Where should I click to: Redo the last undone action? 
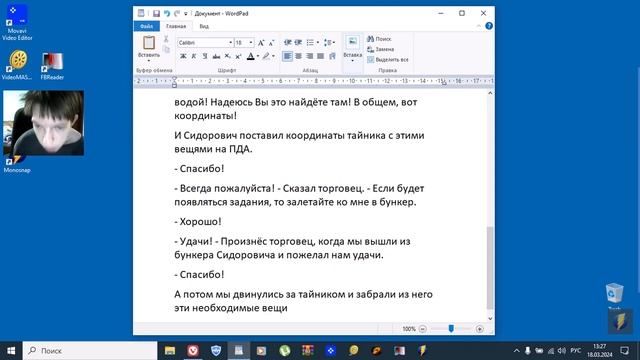tap(177, 13)
